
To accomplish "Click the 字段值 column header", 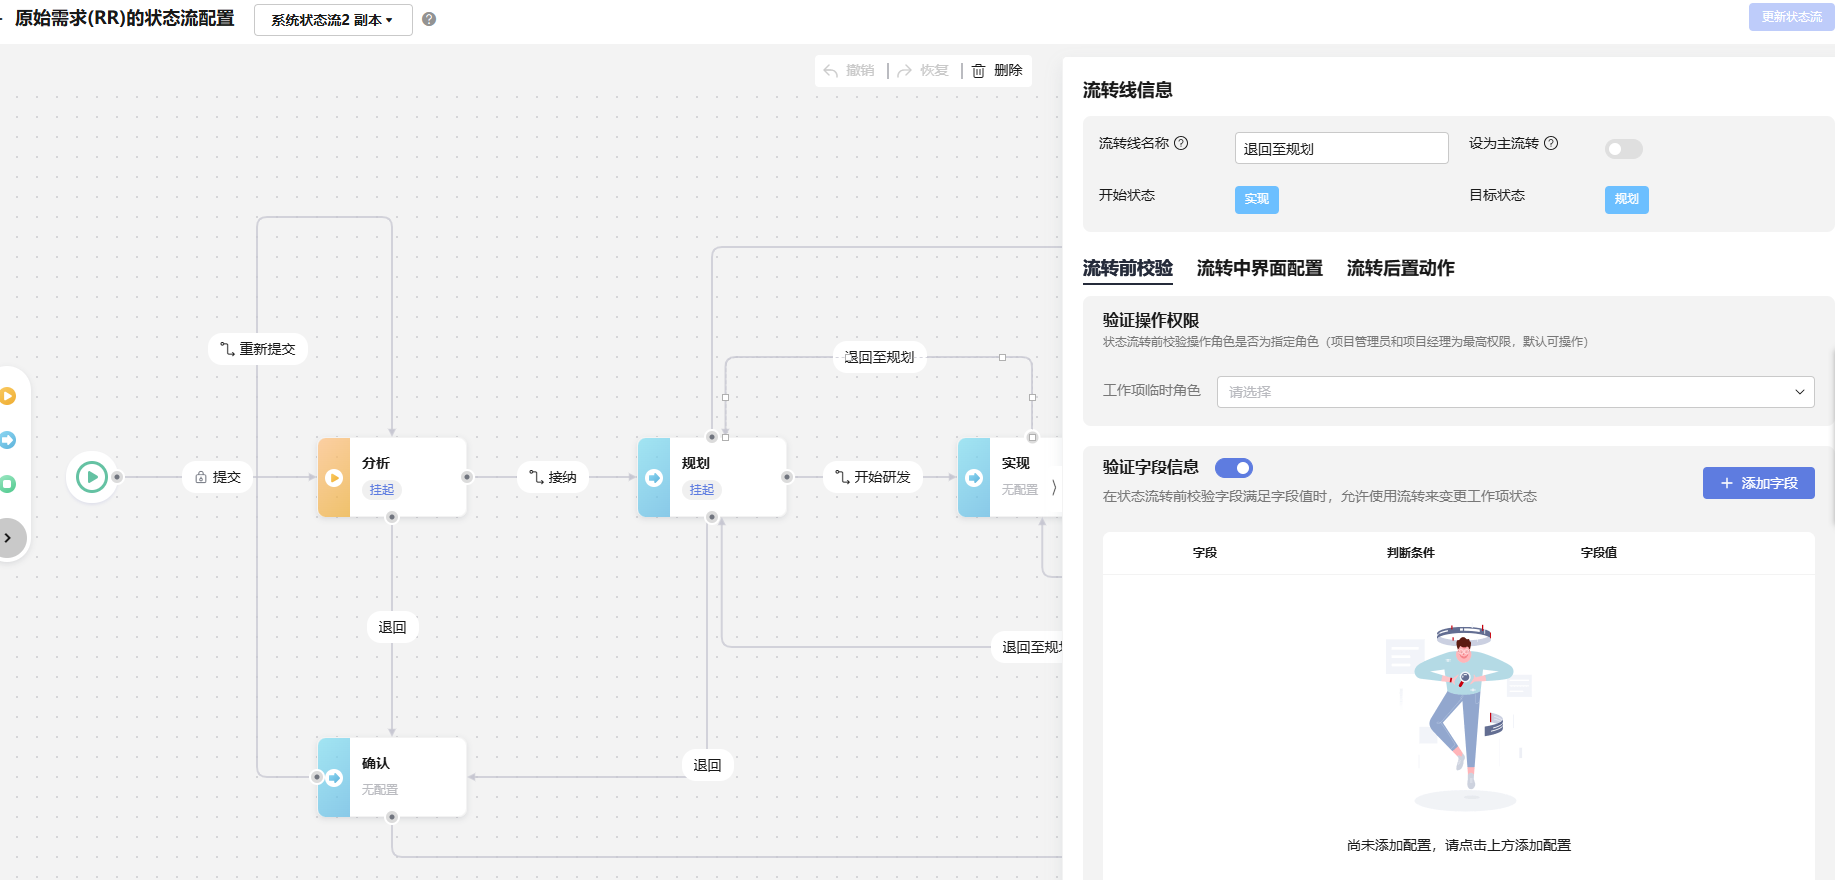I will (1599, 553).
